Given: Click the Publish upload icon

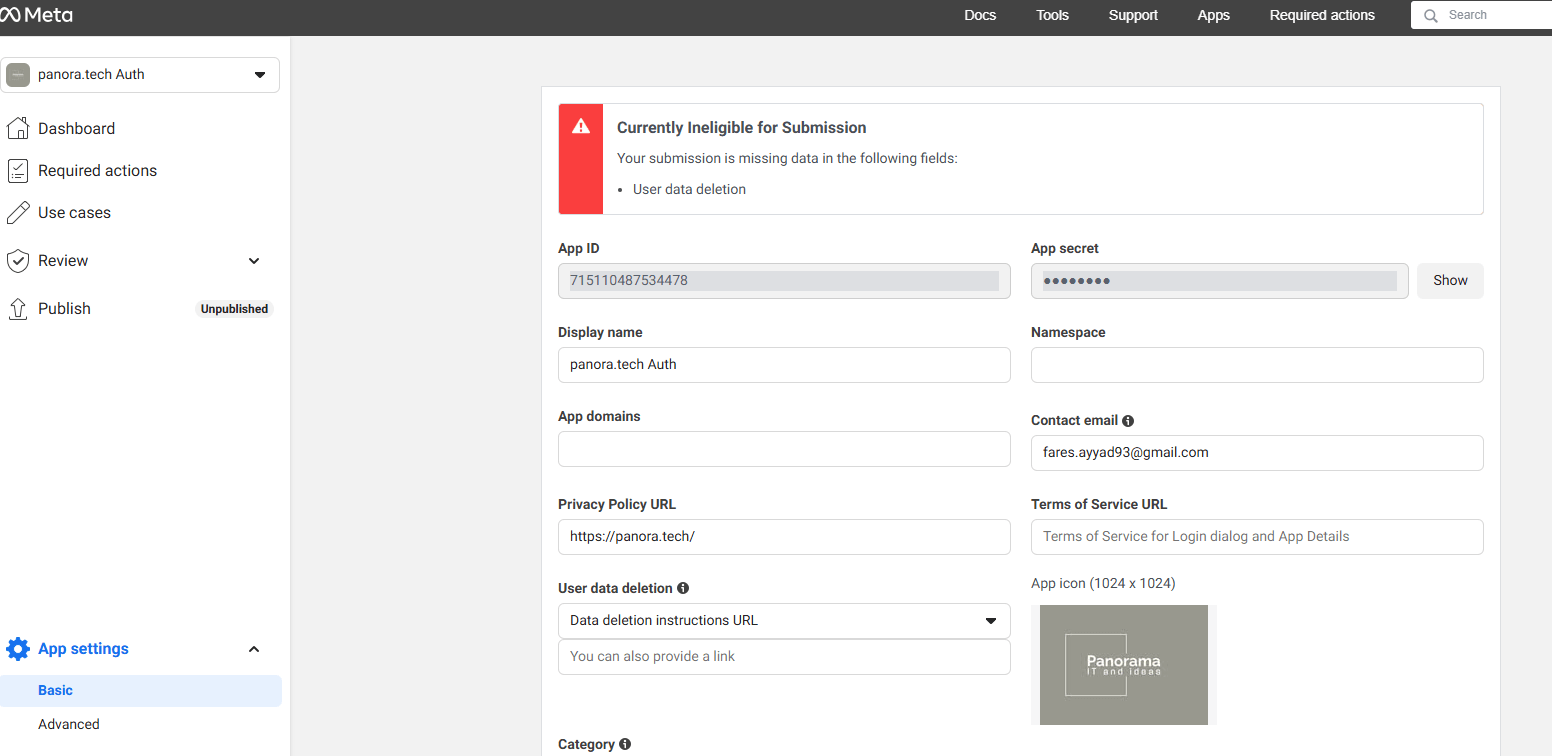Looking at the screenshot, I should click(x=17, y=309).
